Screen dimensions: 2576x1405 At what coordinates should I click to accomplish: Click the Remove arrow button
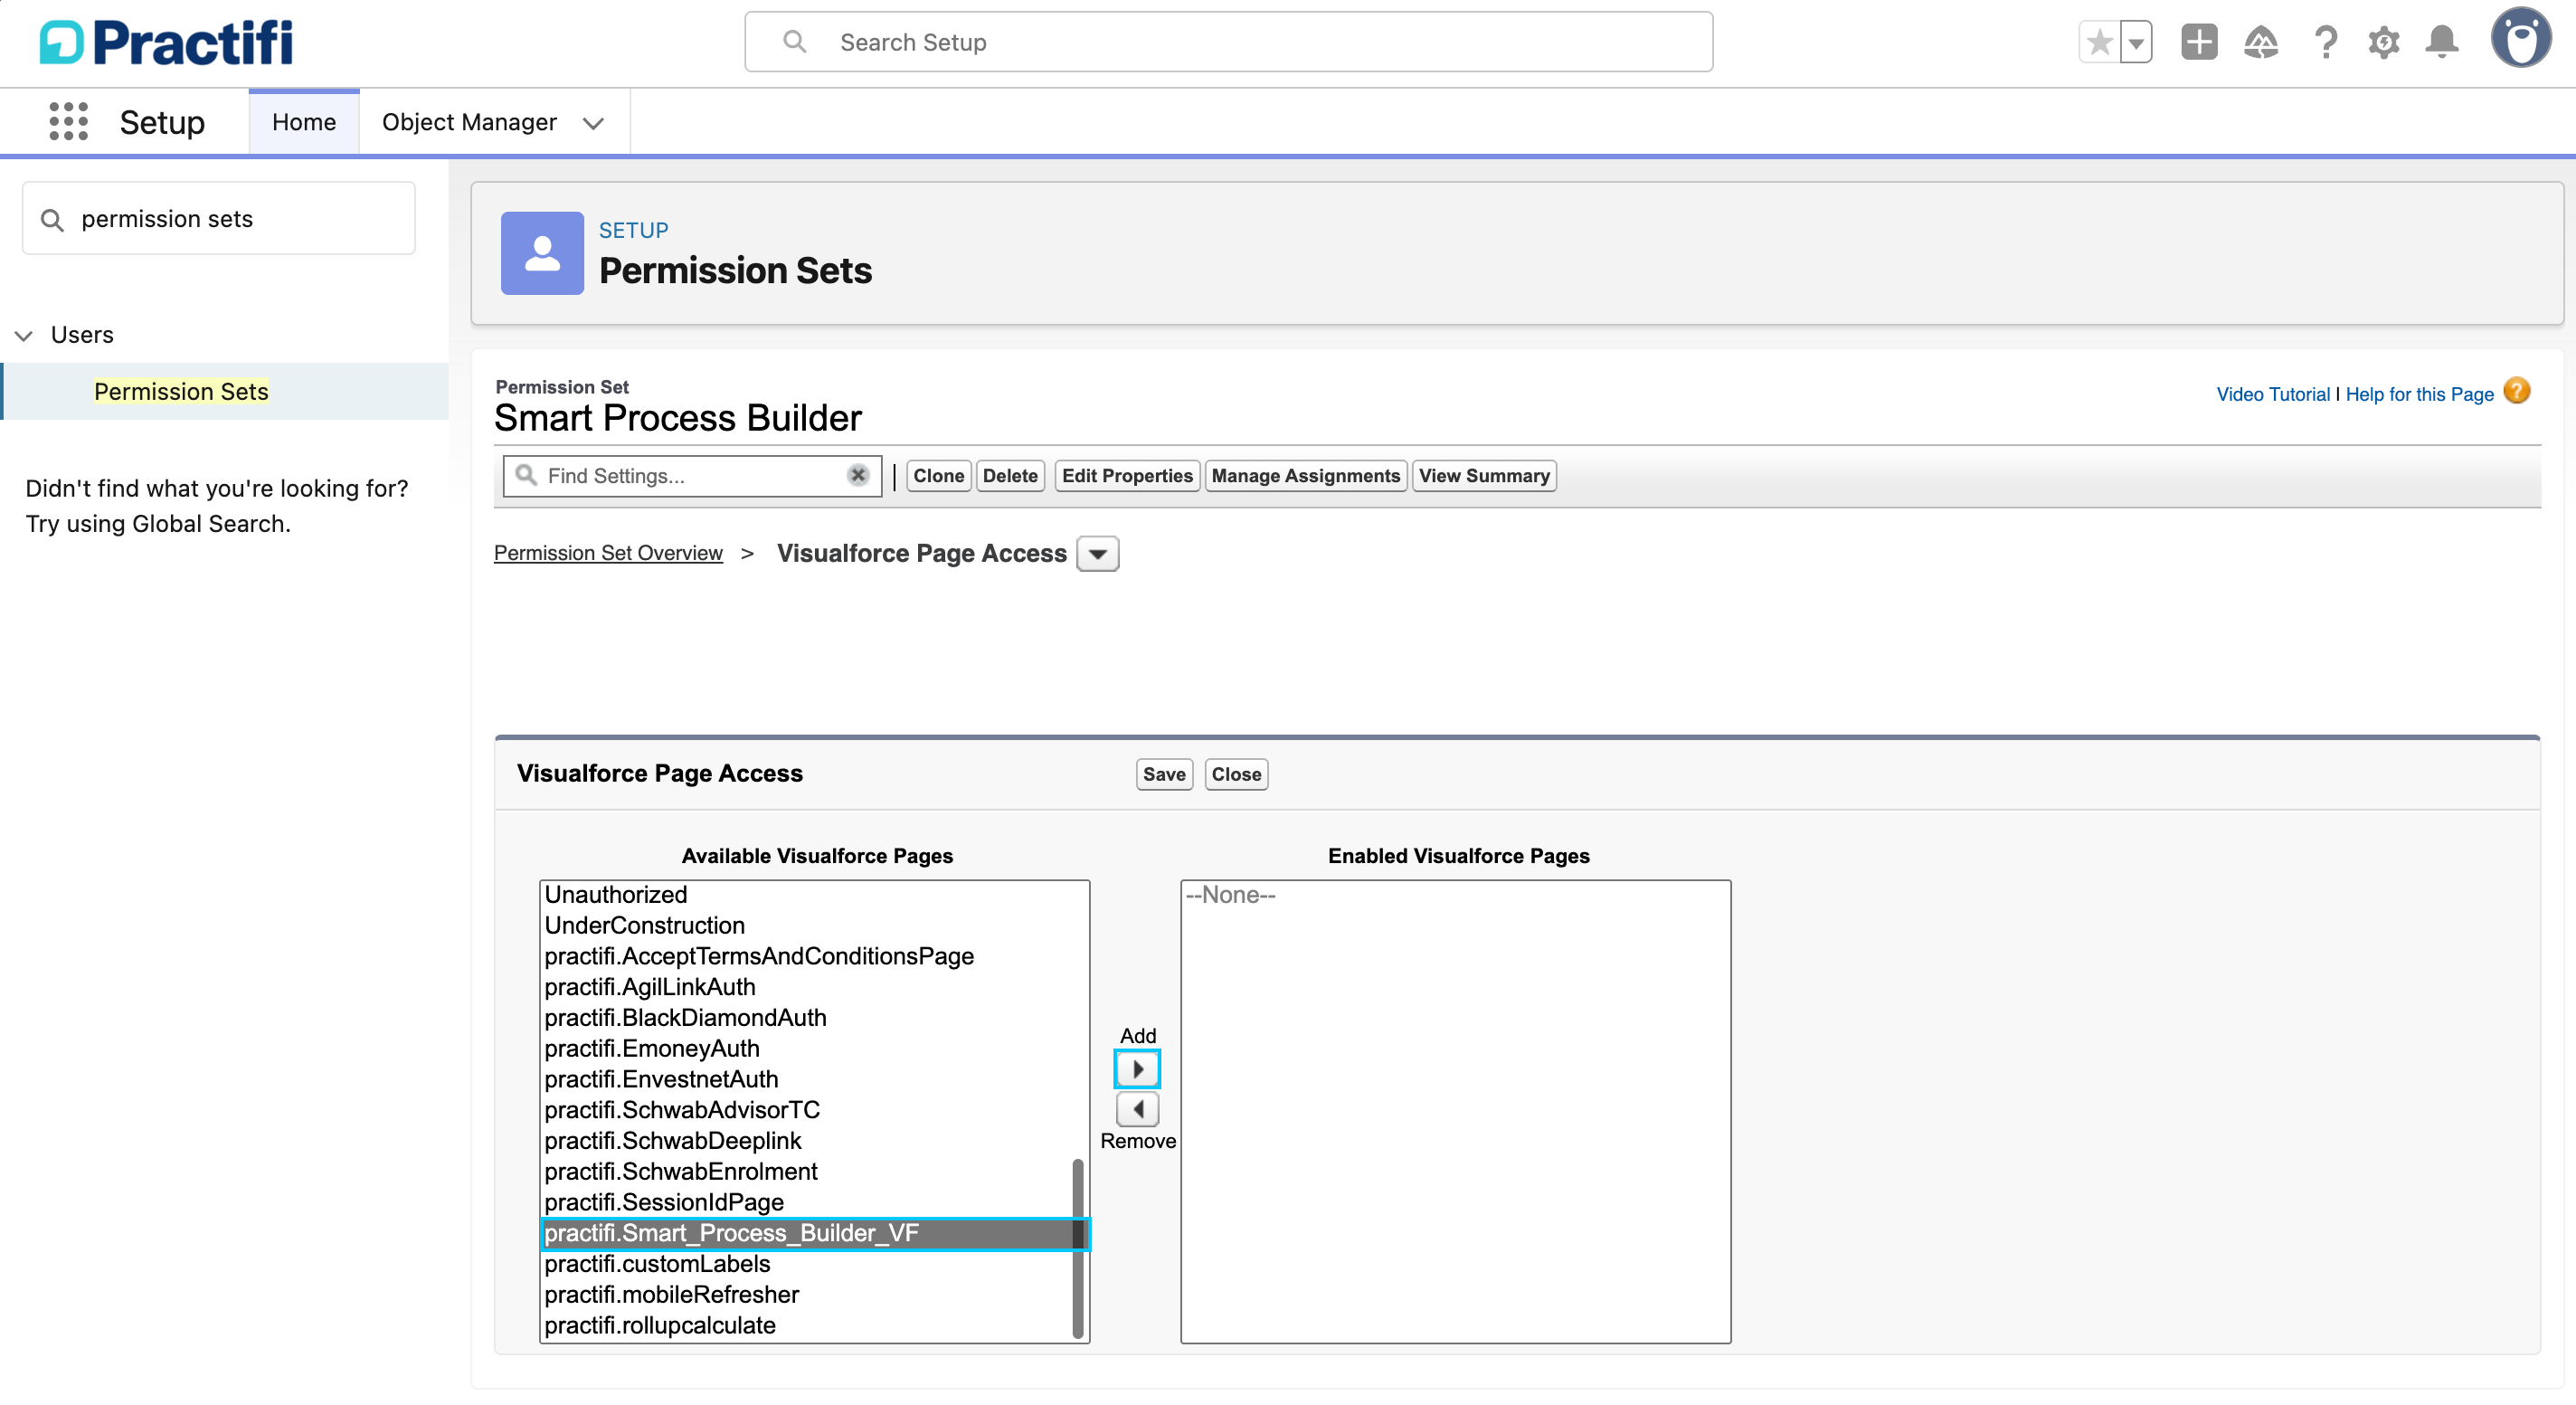coord(1137,1109)
